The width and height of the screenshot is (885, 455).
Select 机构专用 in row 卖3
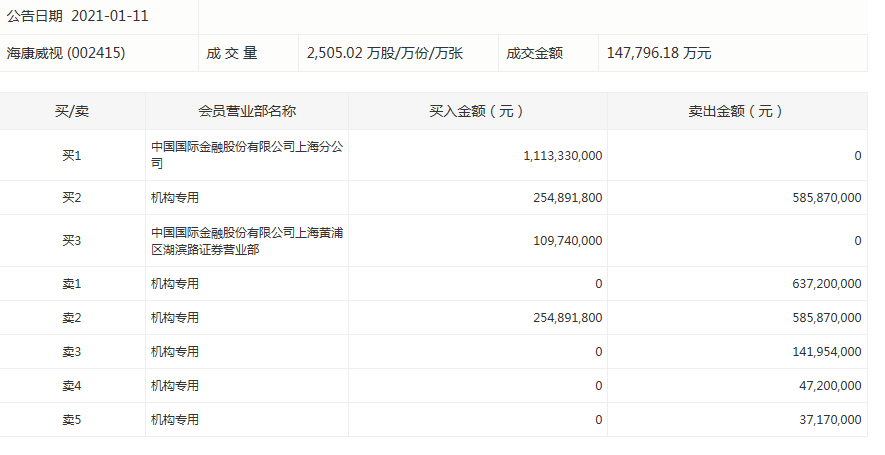tap(175, 352)
